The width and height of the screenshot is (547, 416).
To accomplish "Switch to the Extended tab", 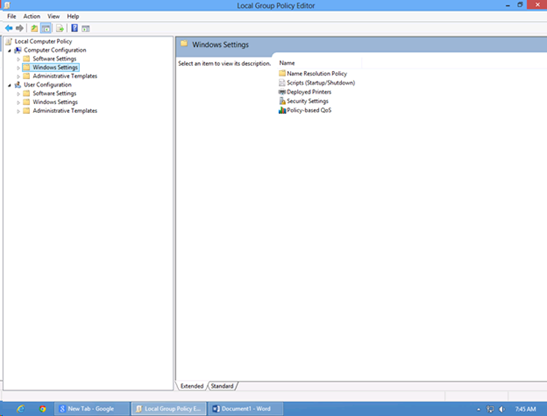I will pyautogui.click(x=192, y=386).
